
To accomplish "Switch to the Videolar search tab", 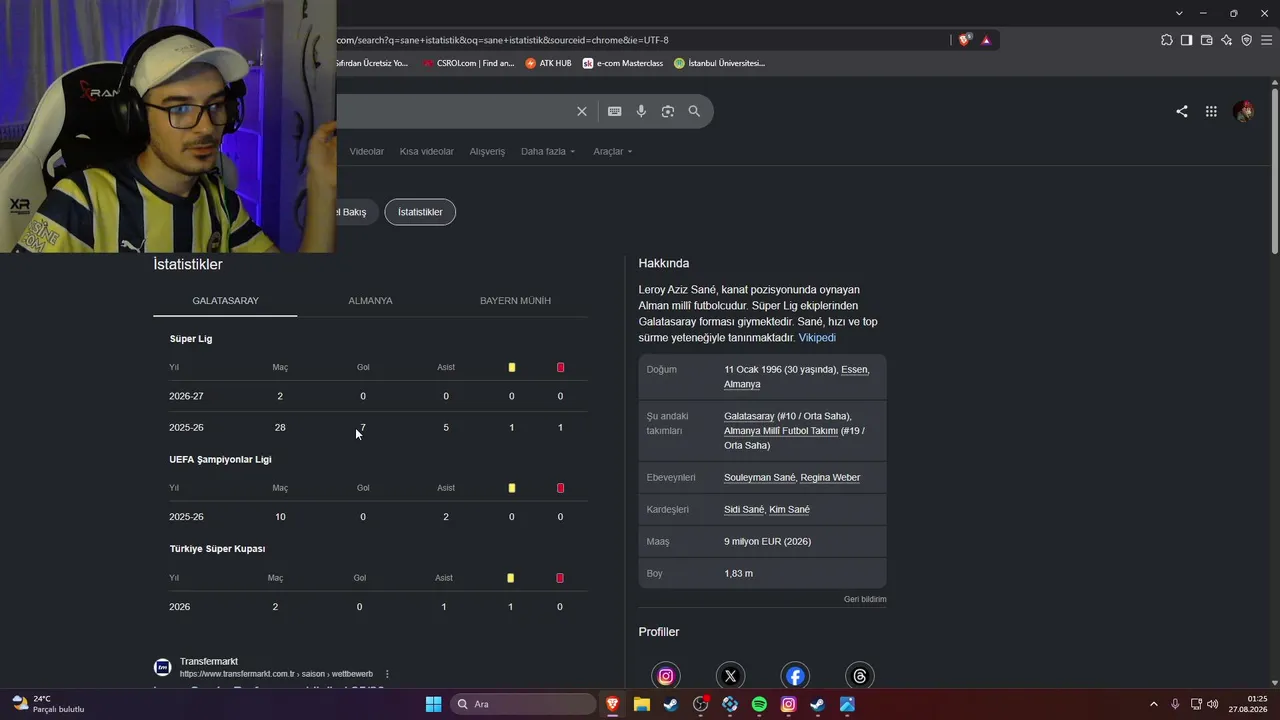I will coord(366,152).
